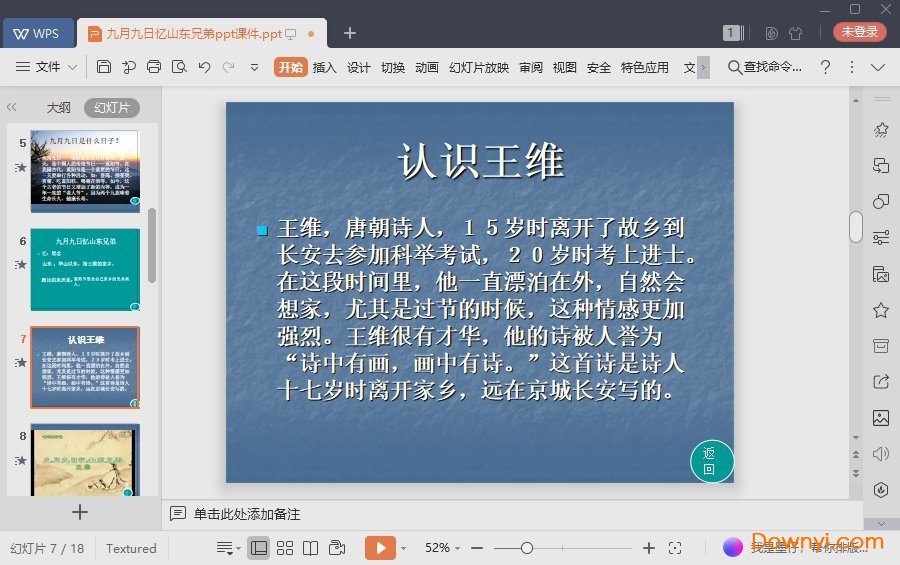This screenshot has height=565, width=900.
Task: Open the 动画 ribbon tab
Action: [x=427, y=67]
